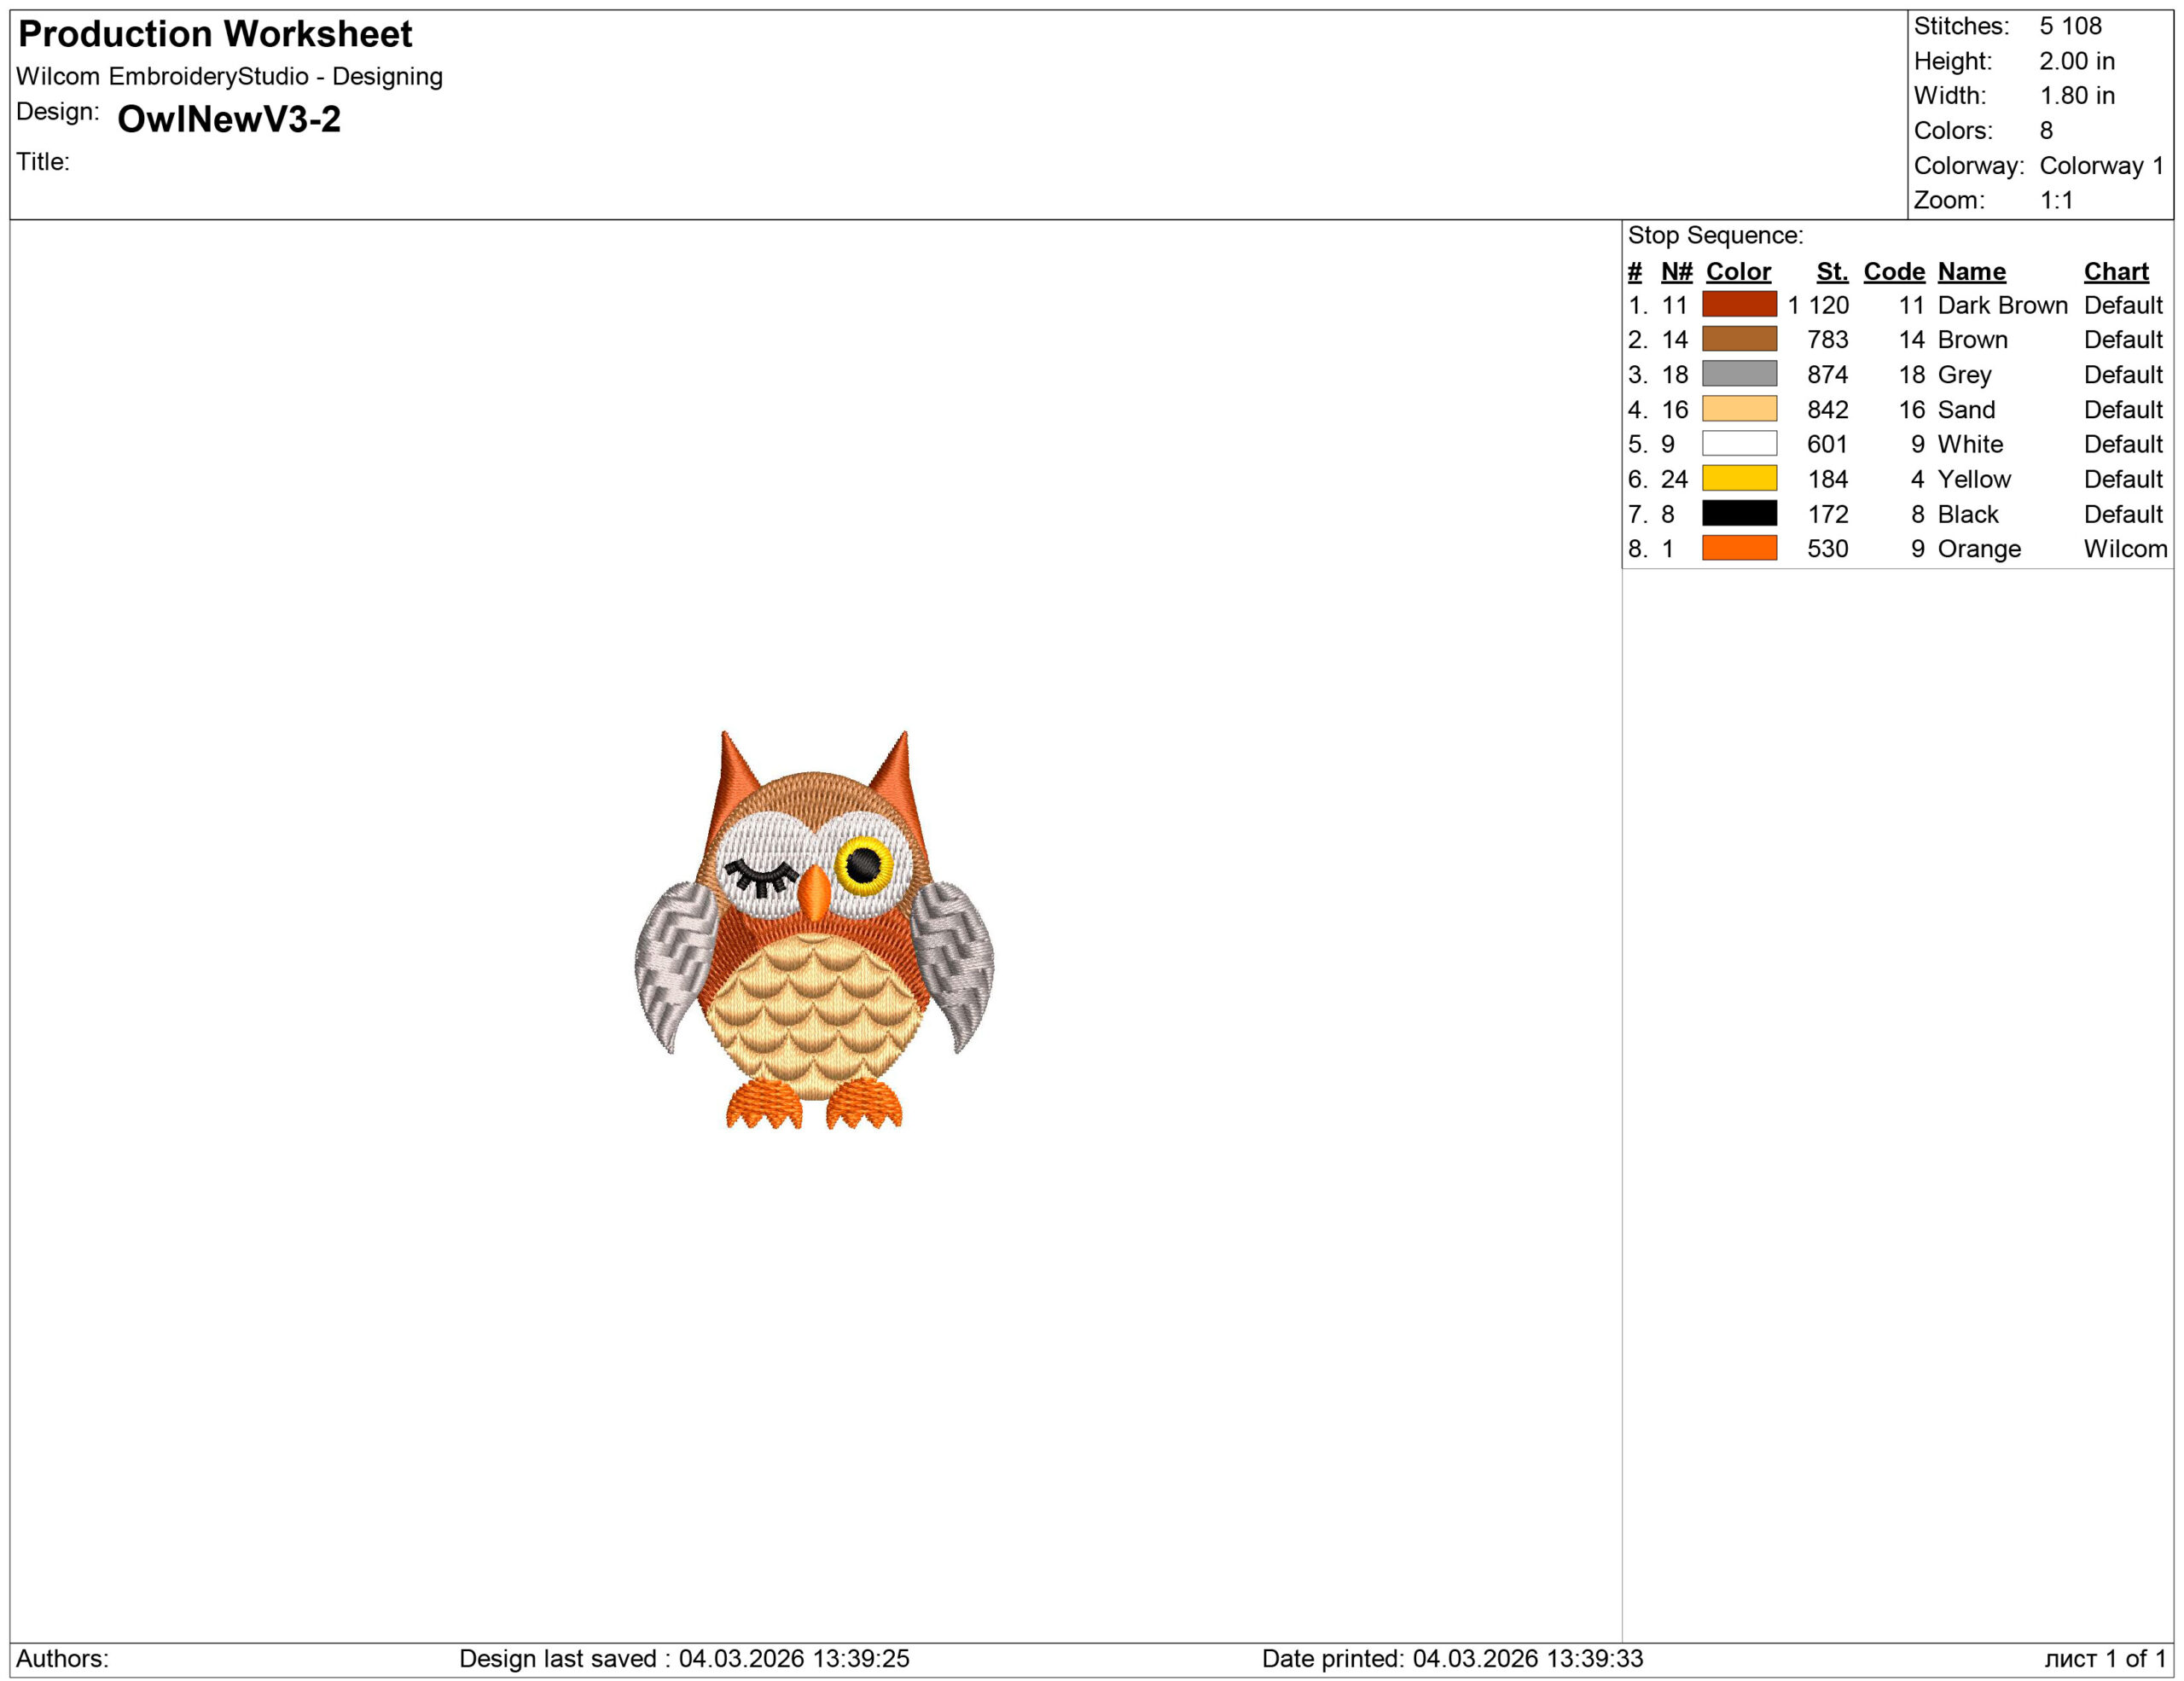Click the Chart column header
2184x1681 pixels.
point(2117,271)
